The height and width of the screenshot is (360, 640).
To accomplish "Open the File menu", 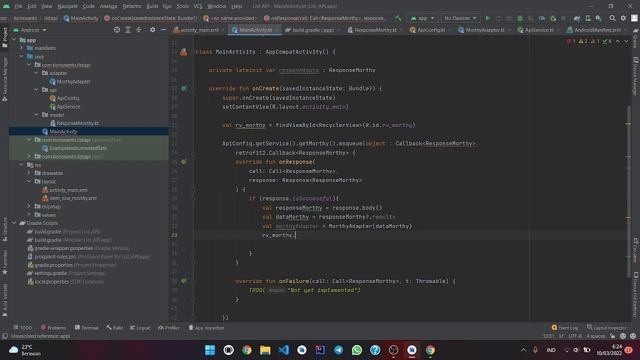I will 18,6.
